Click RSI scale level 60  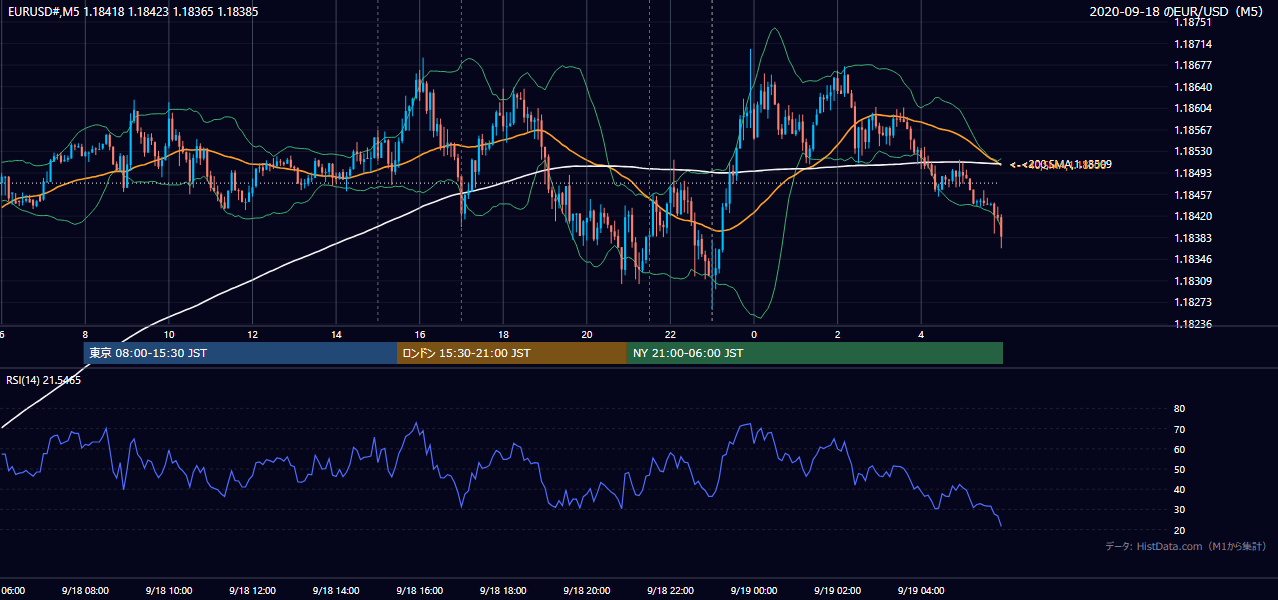pyautogui.click(x=1179, y=449)
